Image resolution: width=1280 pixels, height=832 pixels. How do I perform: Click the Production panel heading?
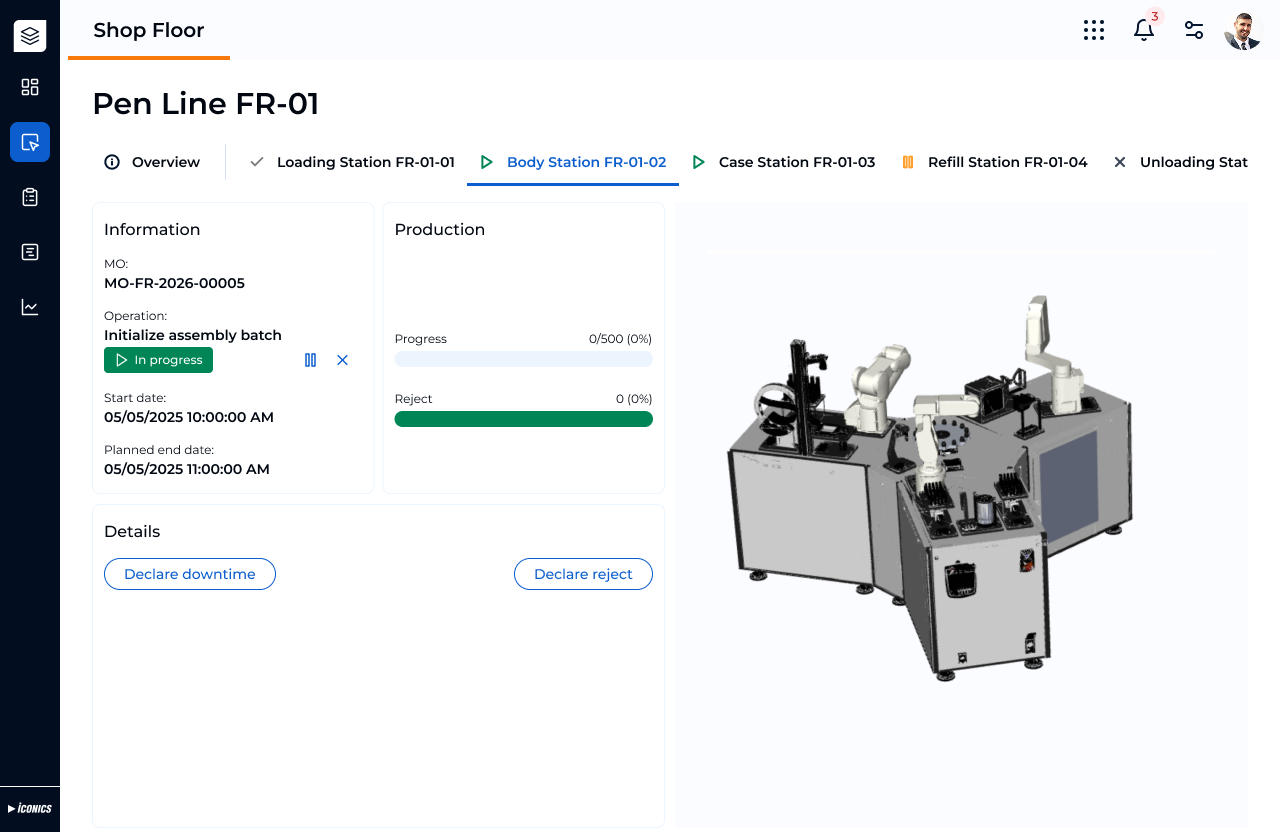pos(440,229)
